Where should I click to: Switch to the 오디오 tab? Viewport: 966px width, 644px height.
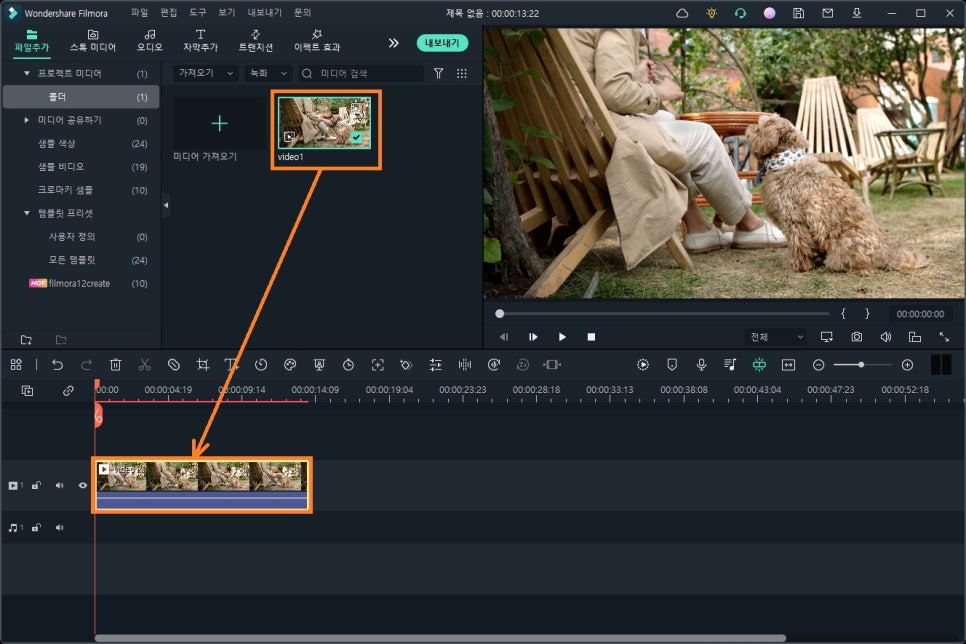pyautogui.click(x=150, y=41)
